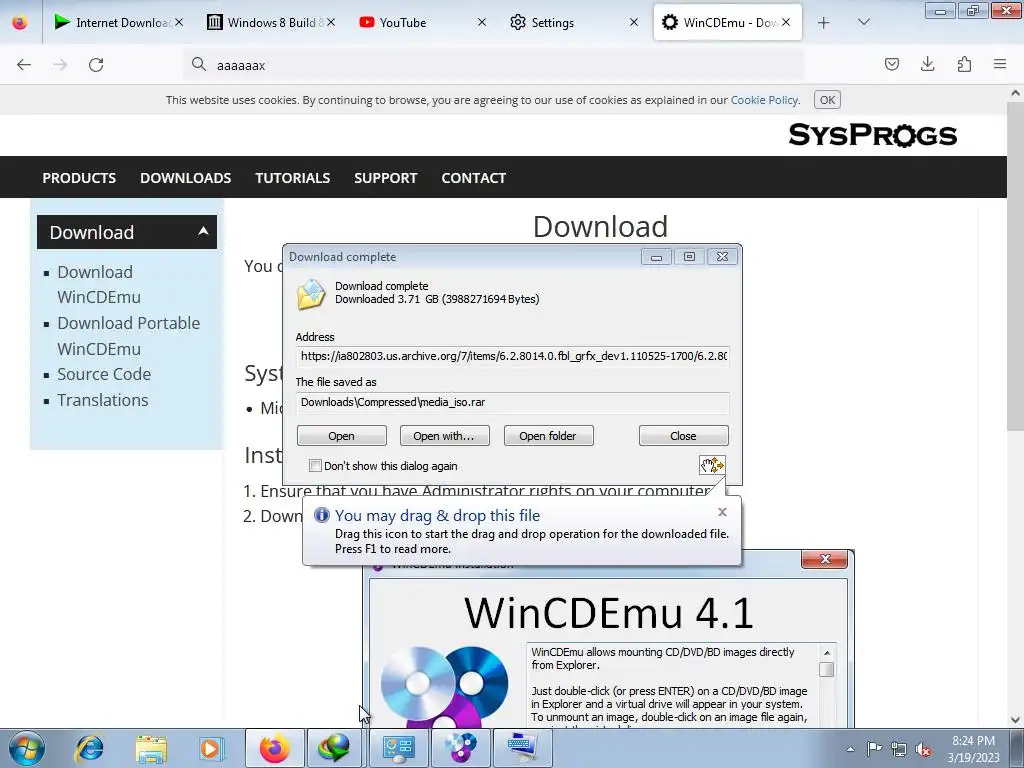Click Open in Download complete dialog
The height and width of the screenshot is (768, 1024).
342,436
